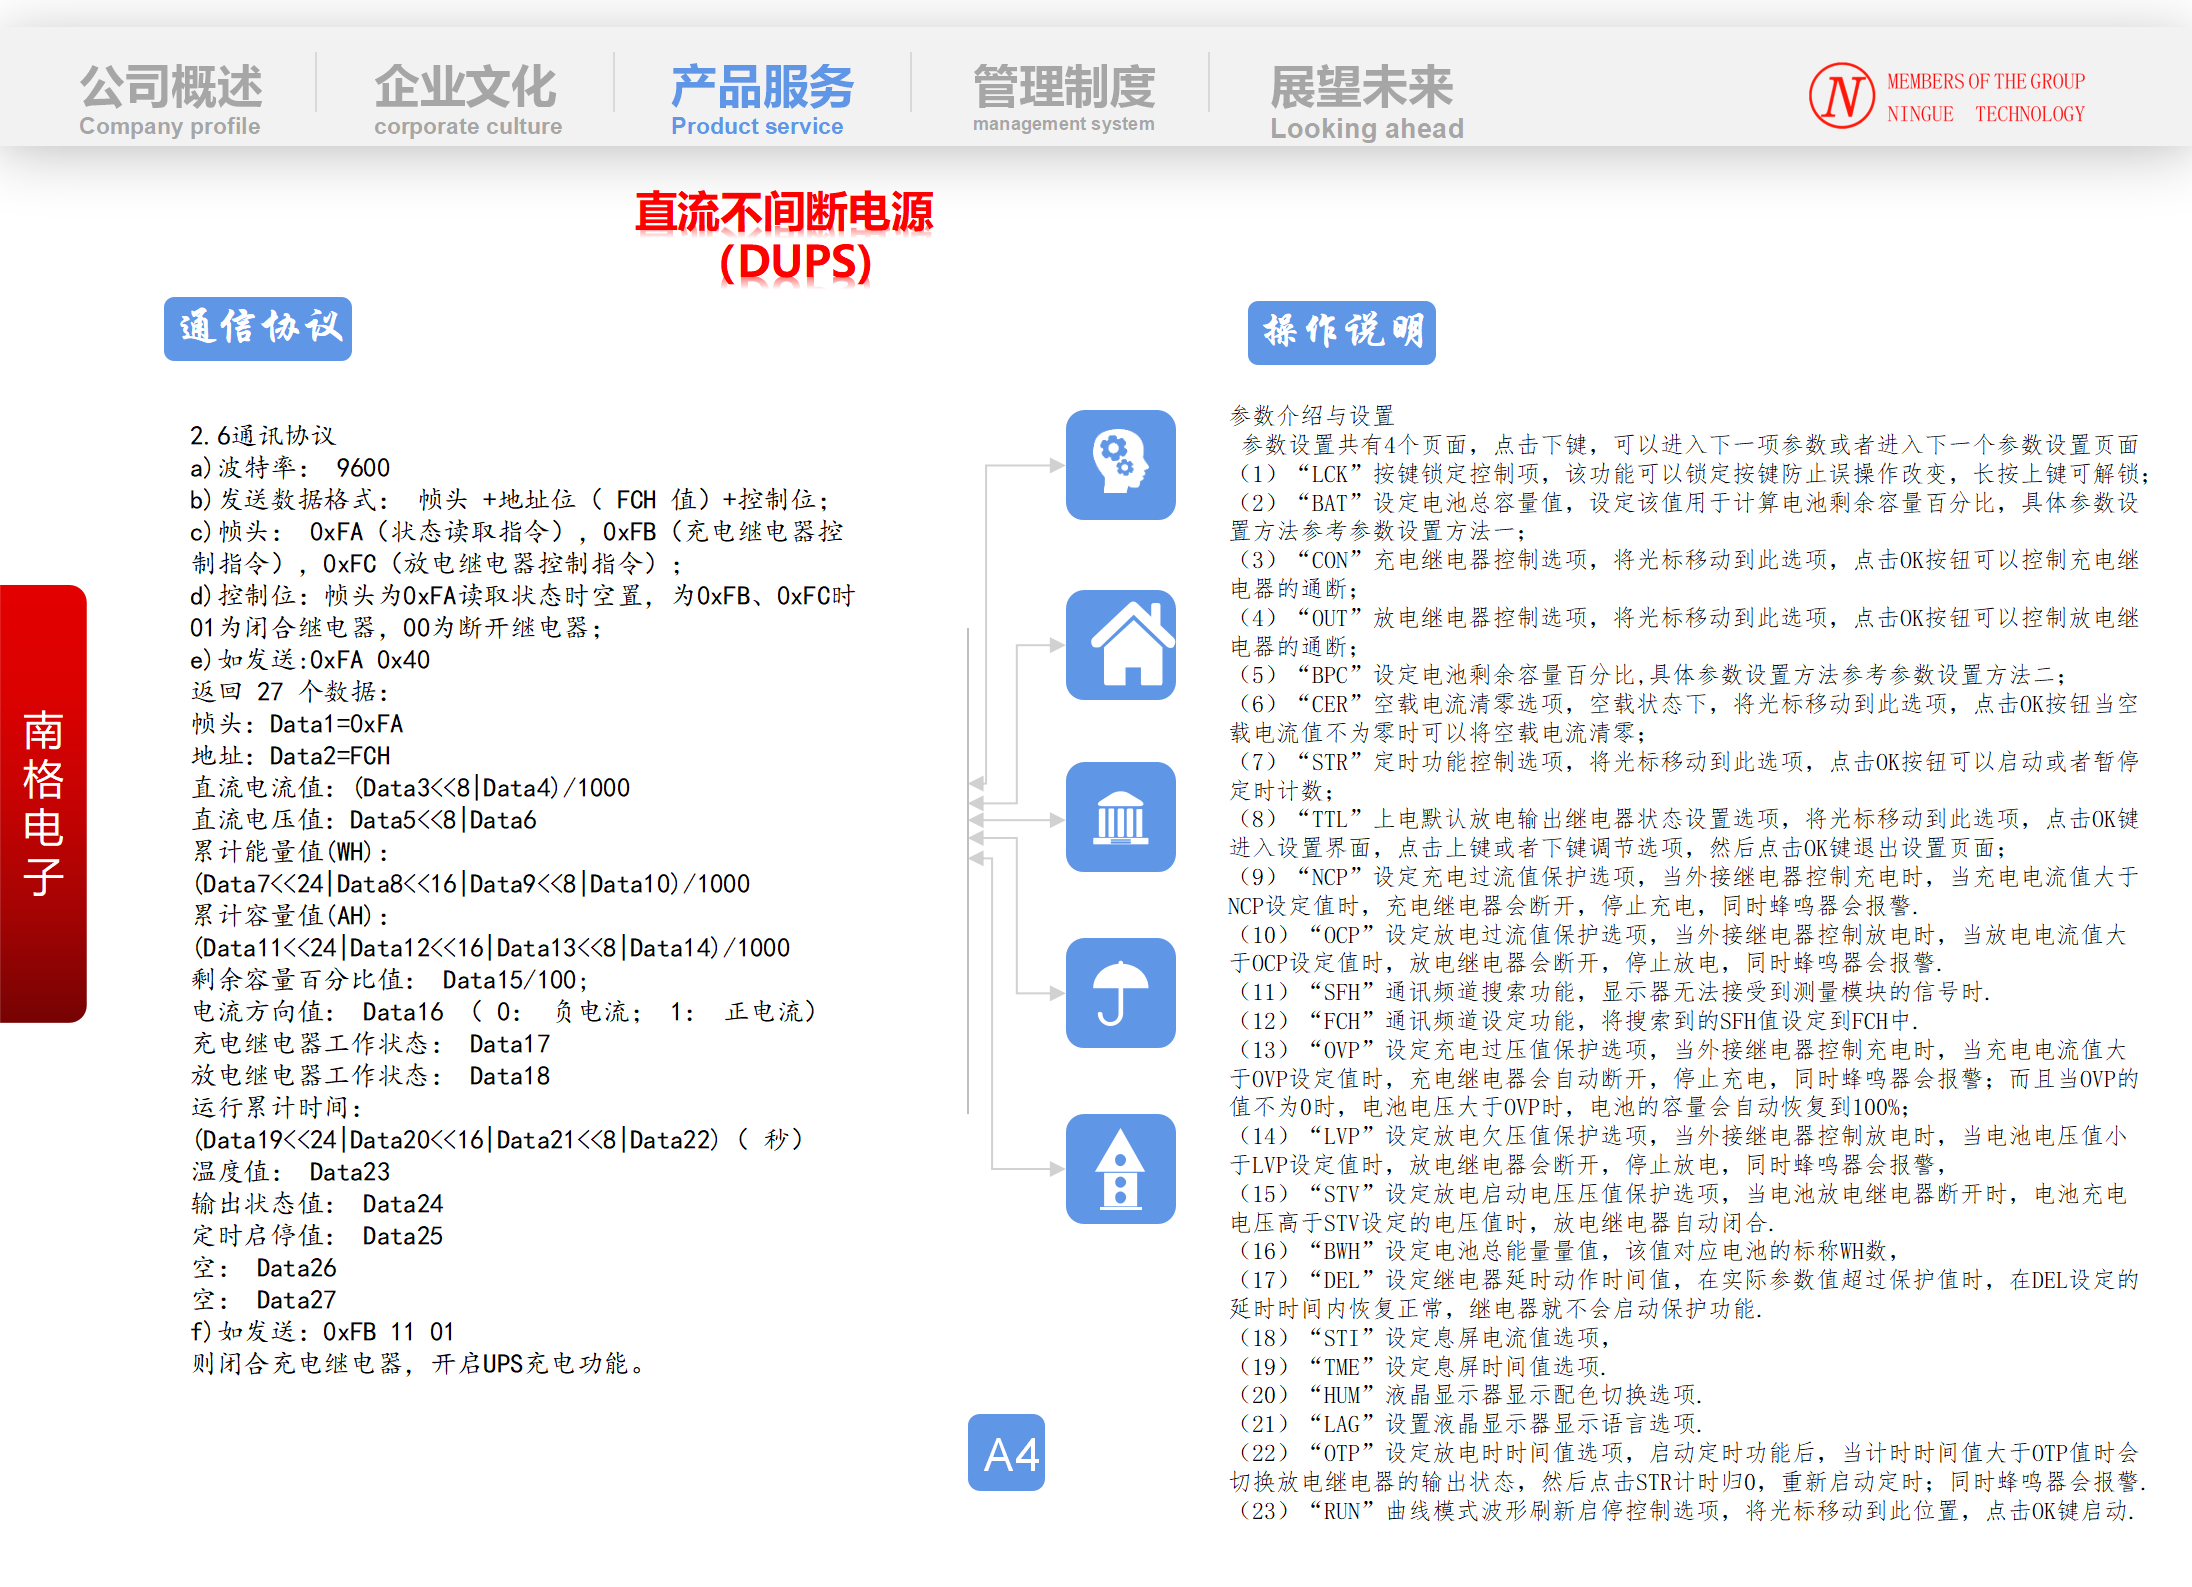Click NINGUE TECHNOLOGY text
This screenshot has height=1587, width=2192.
1986,114
